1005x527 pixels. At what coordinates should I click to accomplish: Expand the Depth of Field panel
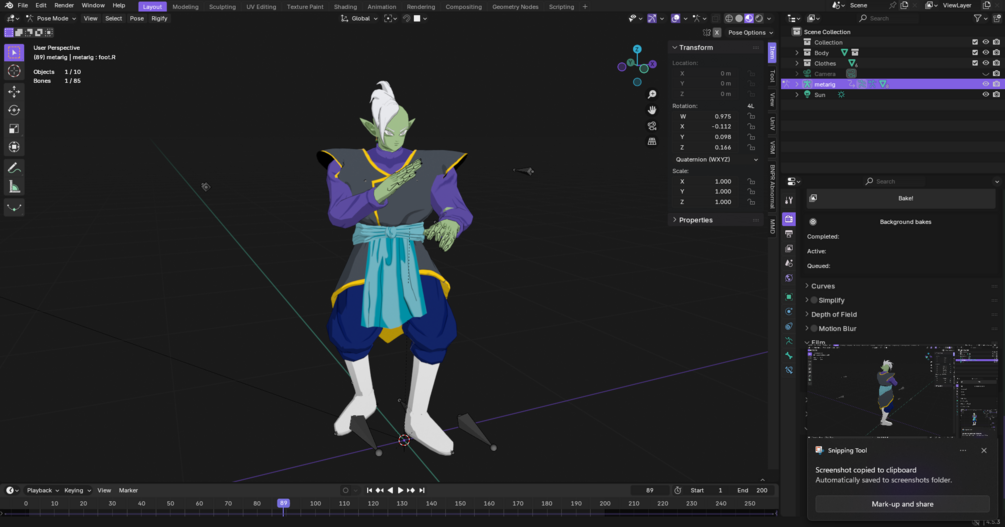click(833, 314)
